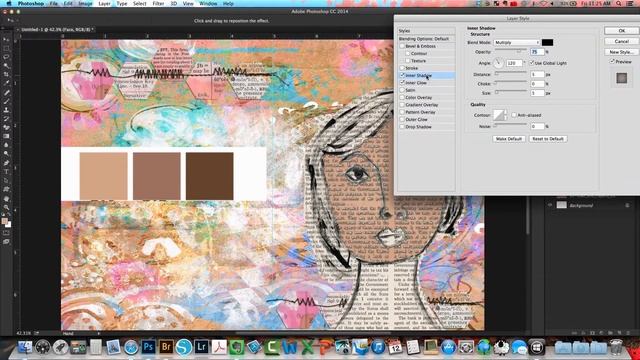Enable the Stroke style checkbox

pos(402,68)
